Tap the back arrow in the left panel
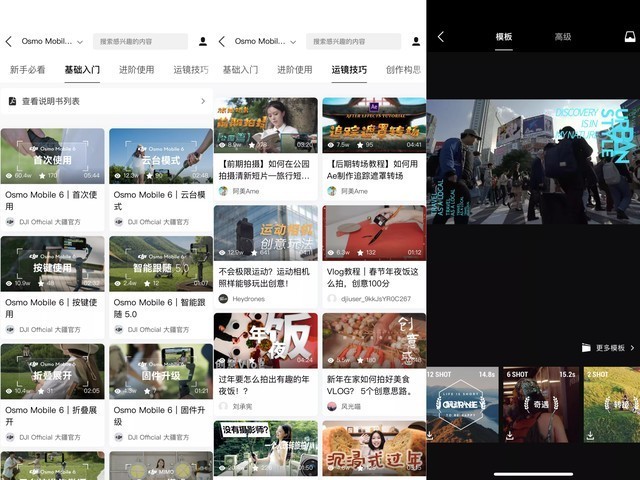This screenshot has width=640, height=480. pyautogui.click(x=9, y=41)
